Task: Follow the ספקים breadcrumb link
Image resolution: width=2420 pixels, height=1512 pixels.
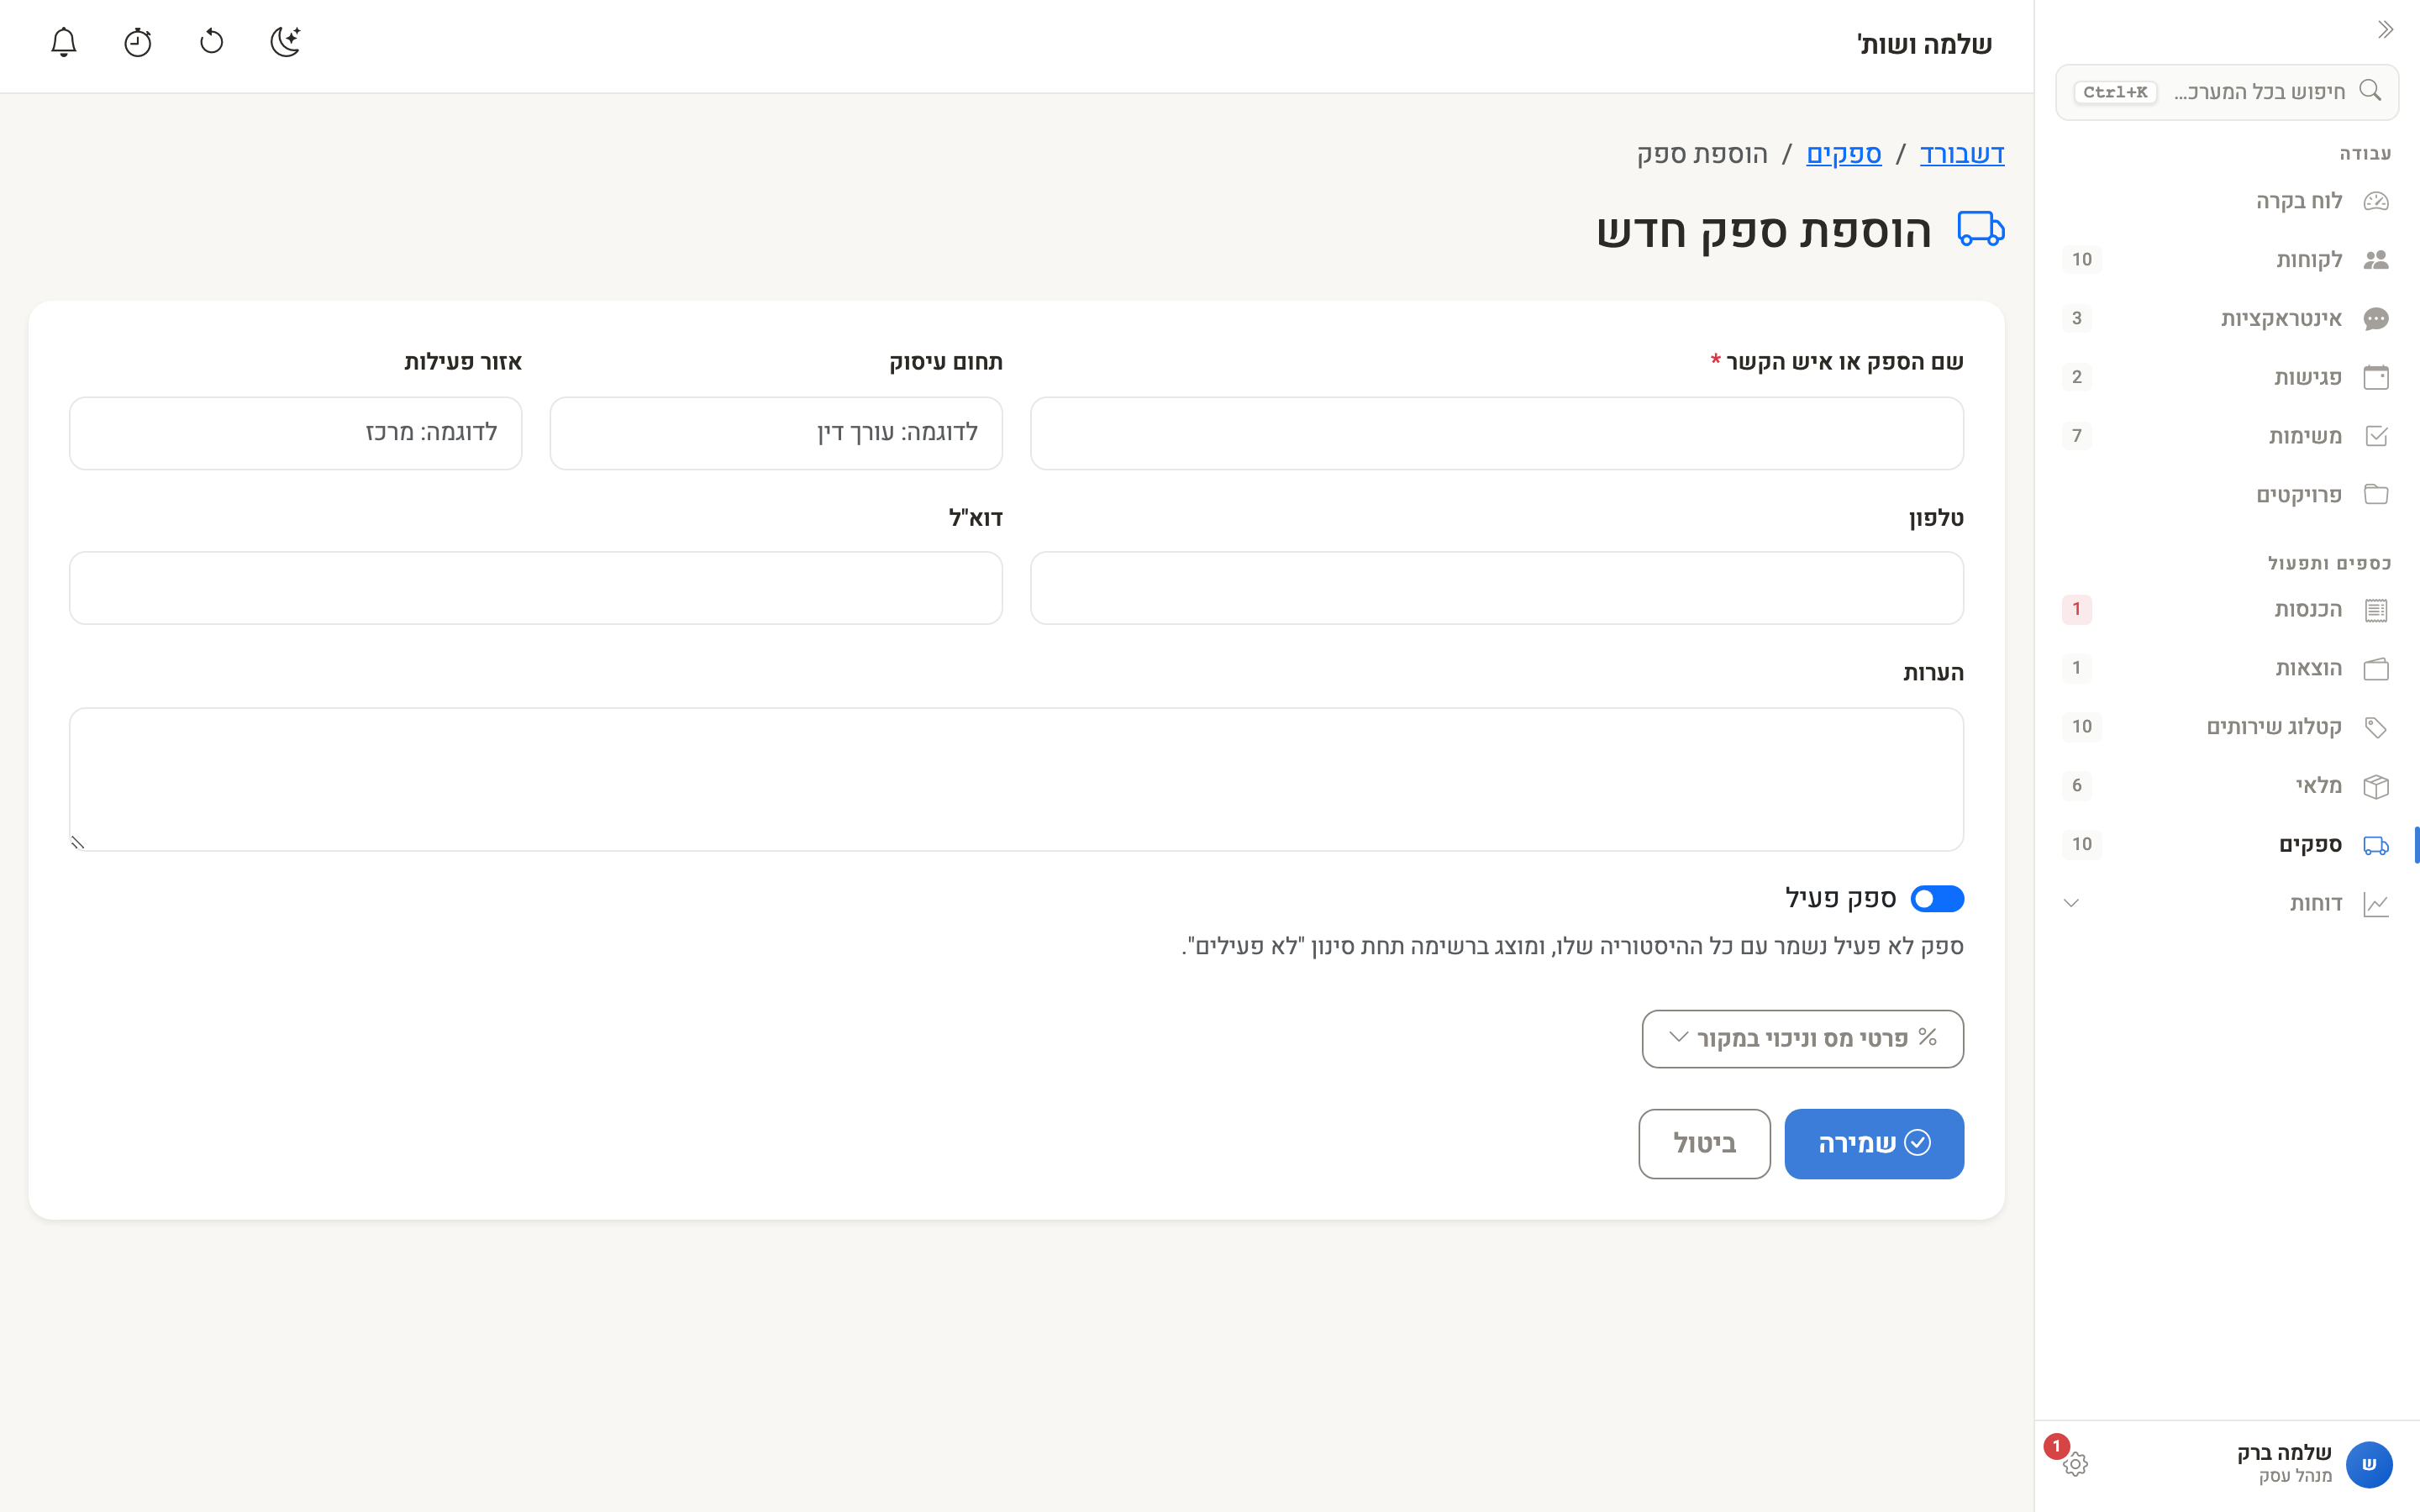Action: coord(1843,154)
